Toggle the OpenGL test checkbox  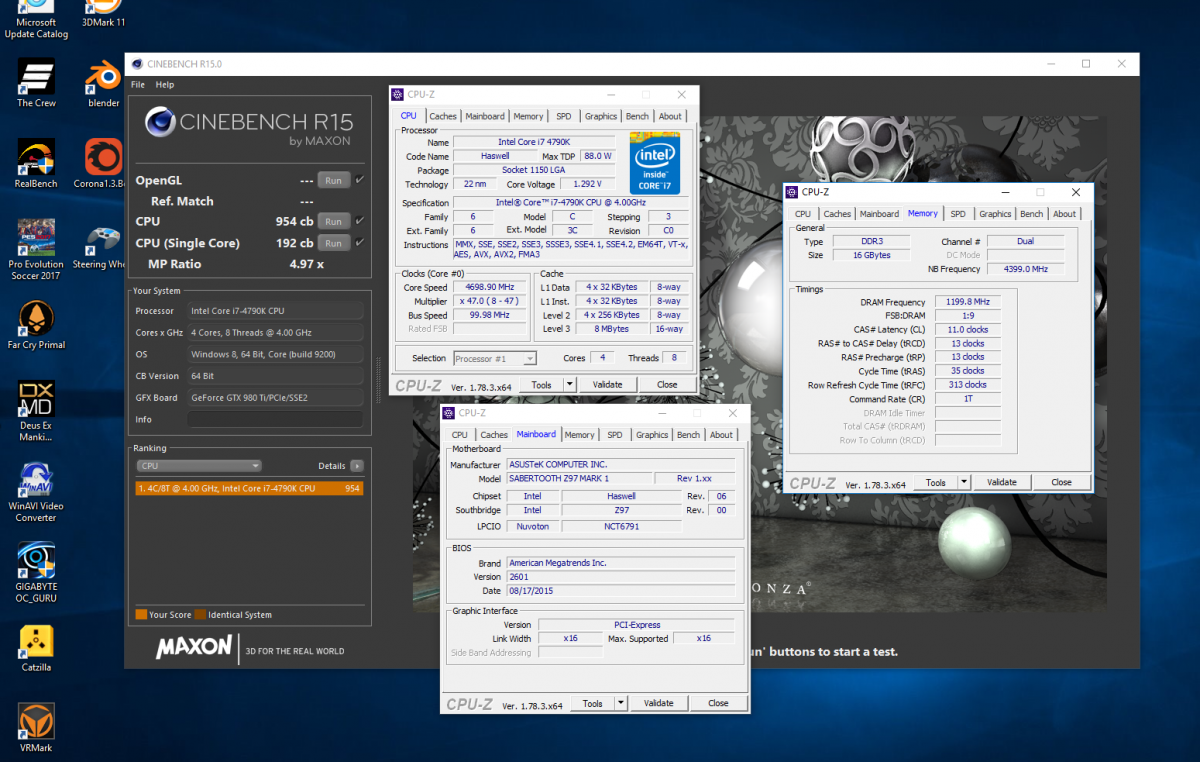point(359,180)
